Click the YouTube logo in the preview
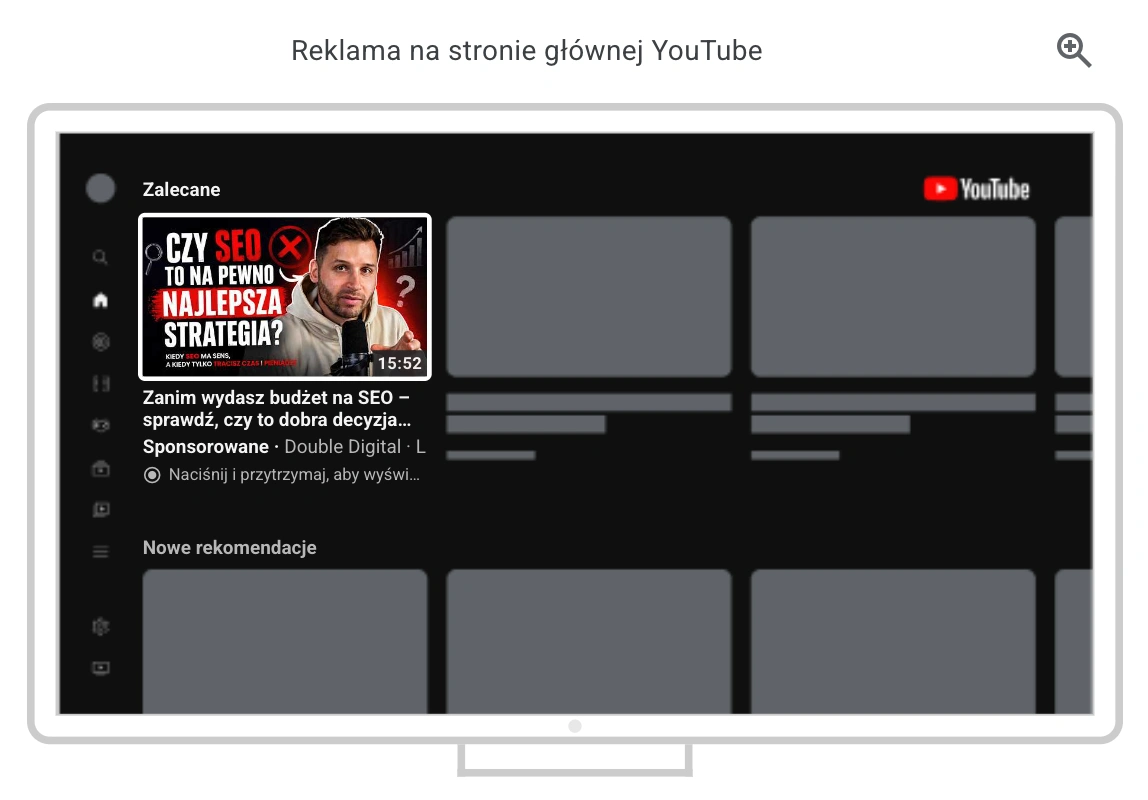The height and width of the screenshot is (800, 1148). pyautogui.click(x=976, y=189)
